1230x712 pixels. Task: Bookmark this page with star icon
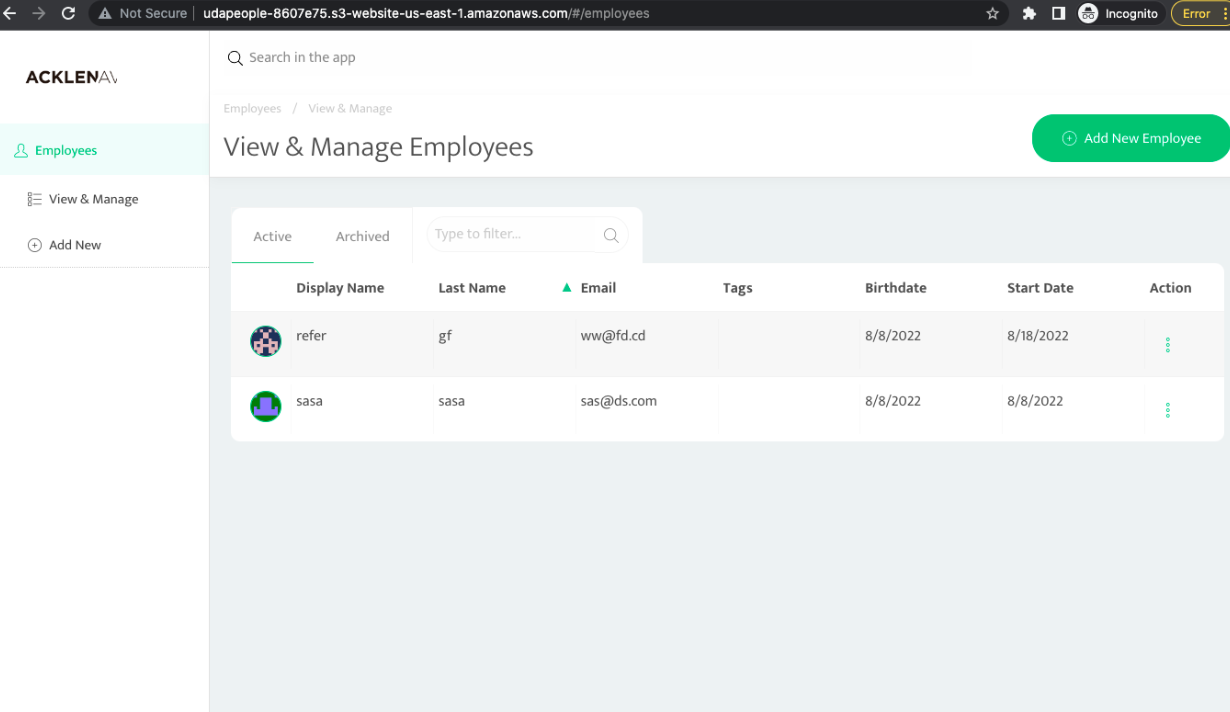coord(992,14)
